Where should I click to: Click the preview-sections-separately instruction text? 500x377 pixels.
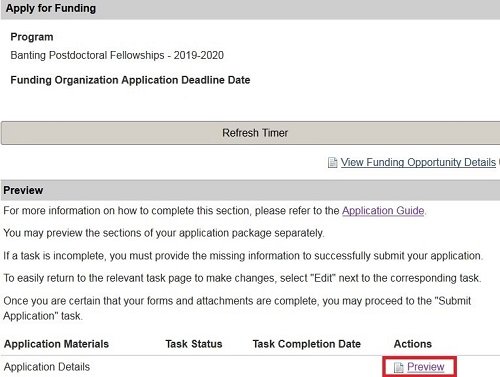164,233
